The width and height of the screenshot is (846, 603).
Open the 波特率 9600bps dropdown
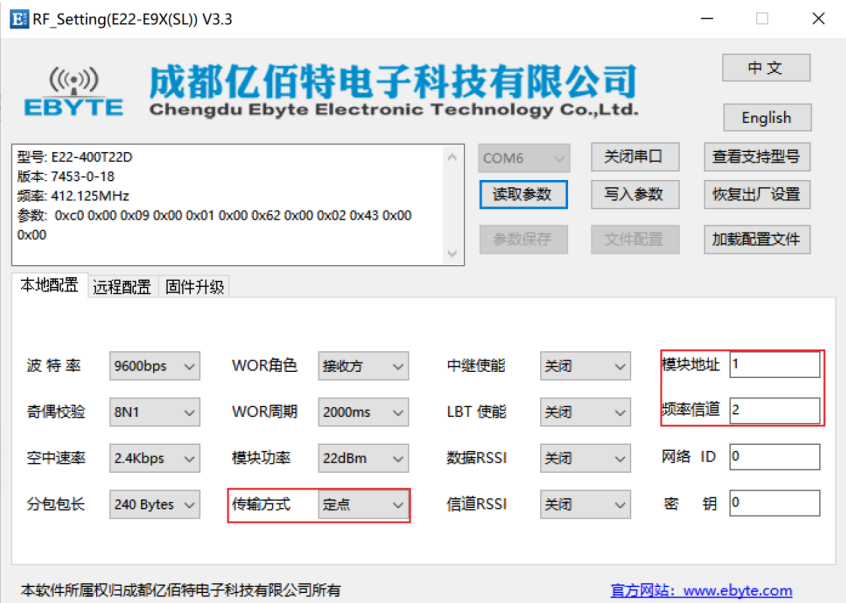[154, 366]
